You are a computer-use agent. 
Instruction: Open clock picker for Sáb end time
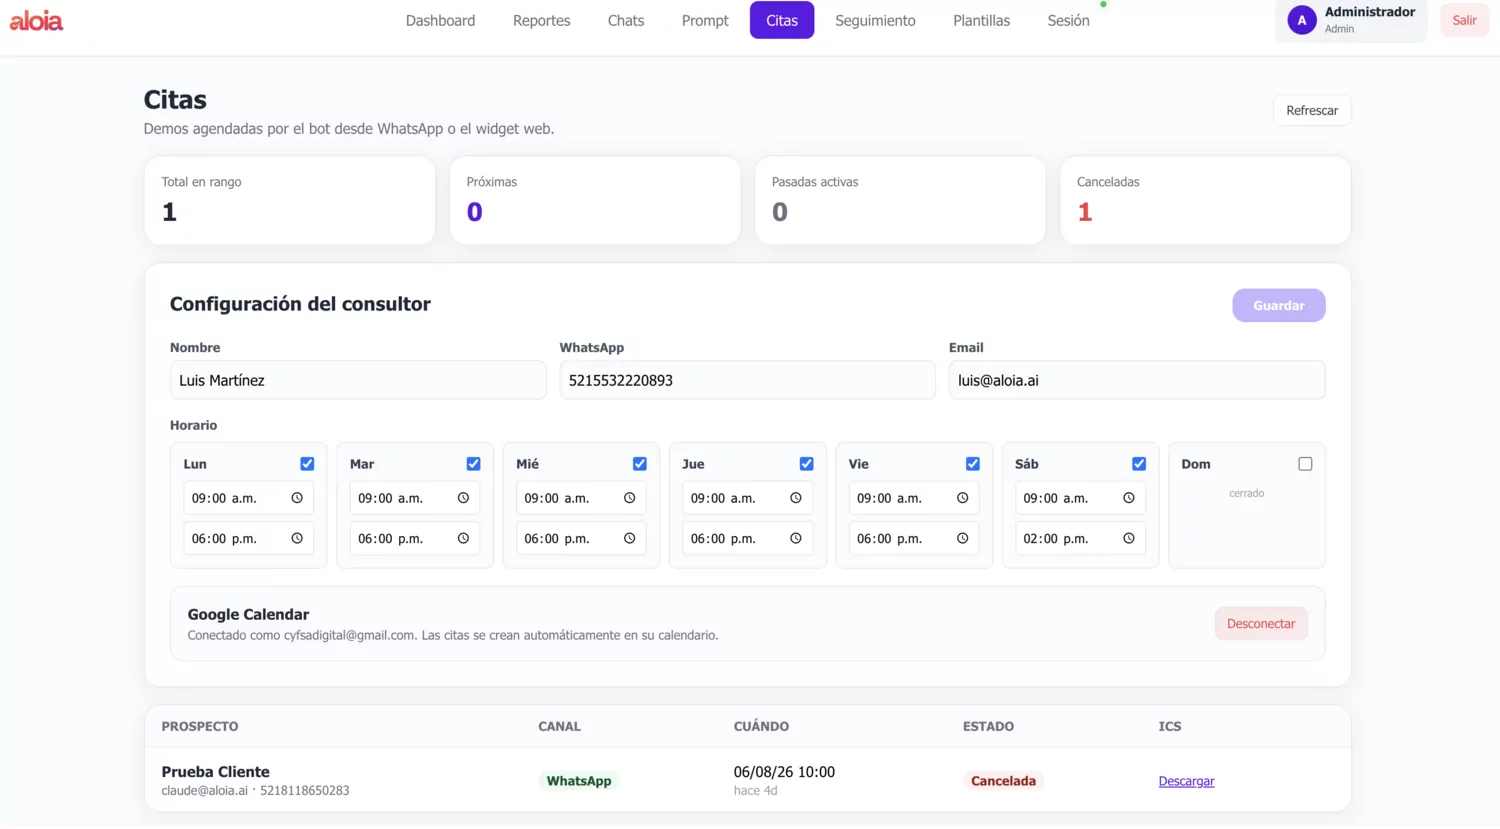coord(1128,538)
